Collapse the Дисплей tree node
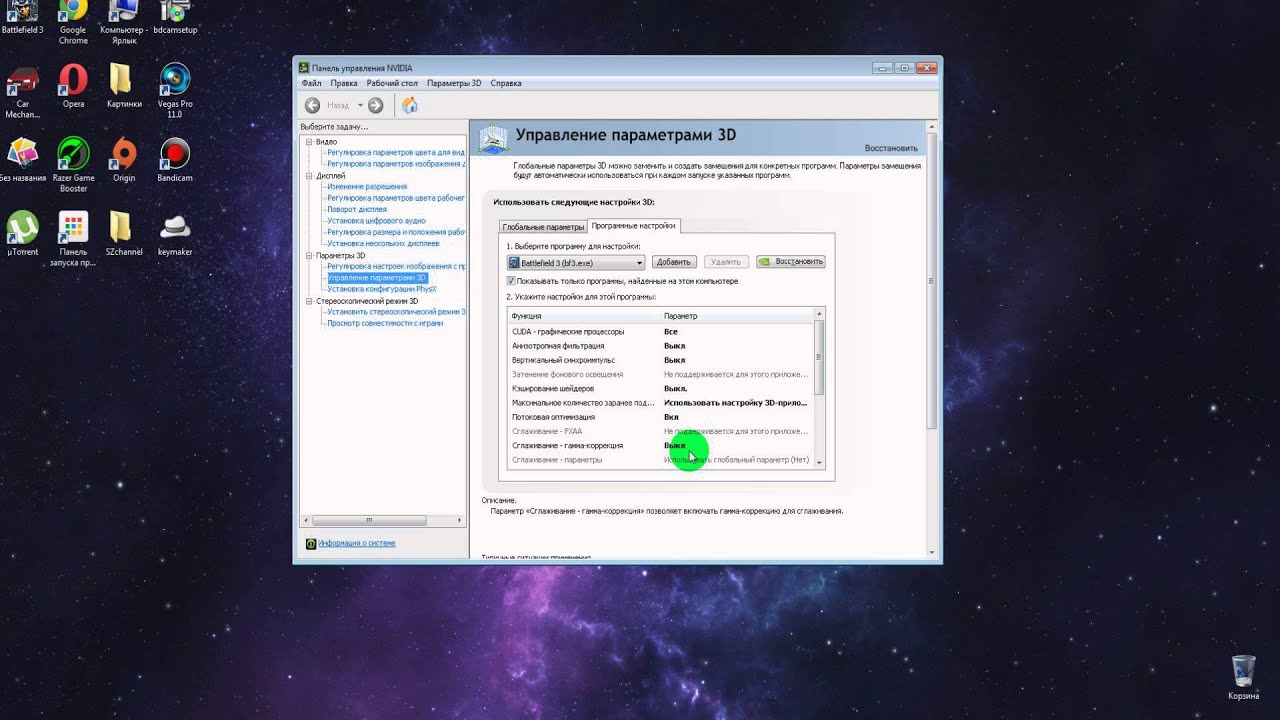 tap(310, 176)
